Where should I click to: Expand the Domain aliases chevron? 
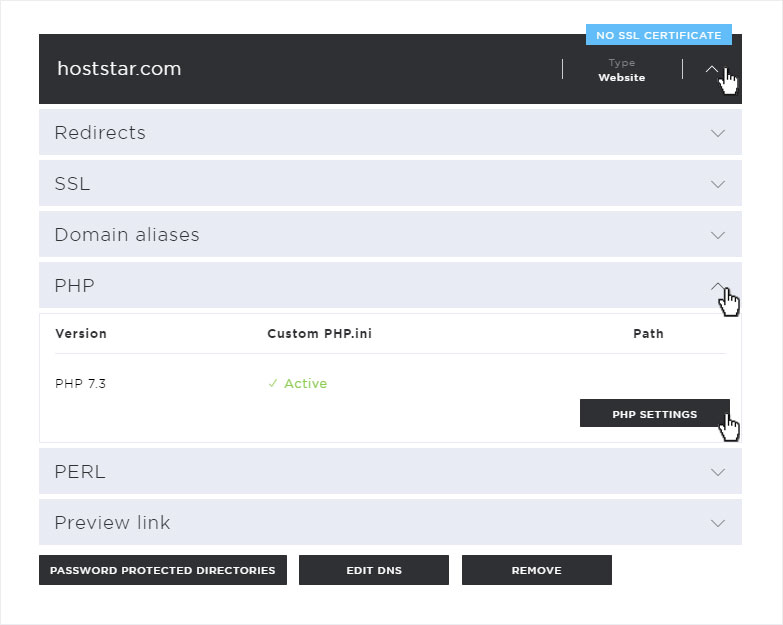(718, 235)
